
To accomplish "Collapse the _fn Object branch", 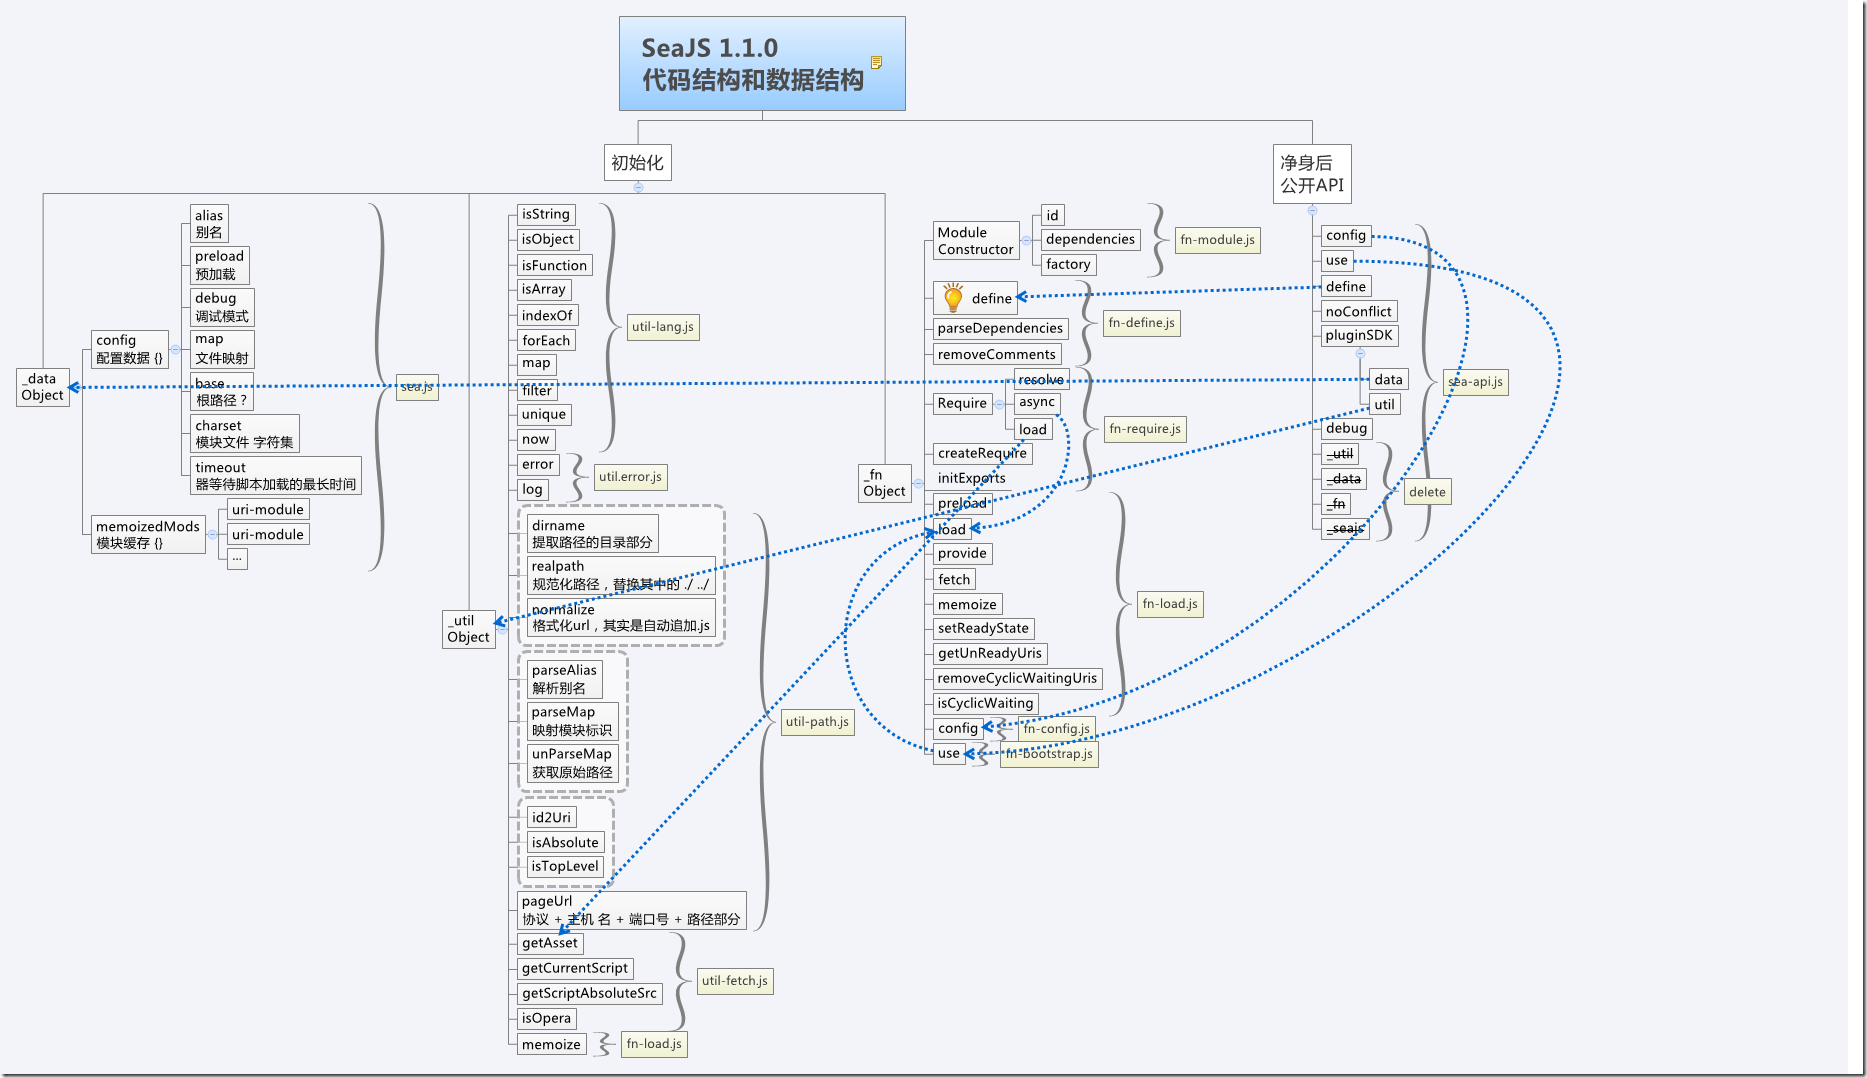I will 918,483.
